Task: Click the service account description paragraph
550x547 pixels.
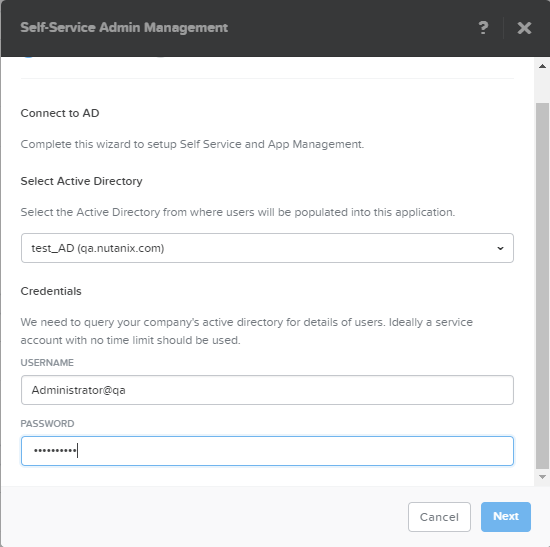Action: click(247, 331)
